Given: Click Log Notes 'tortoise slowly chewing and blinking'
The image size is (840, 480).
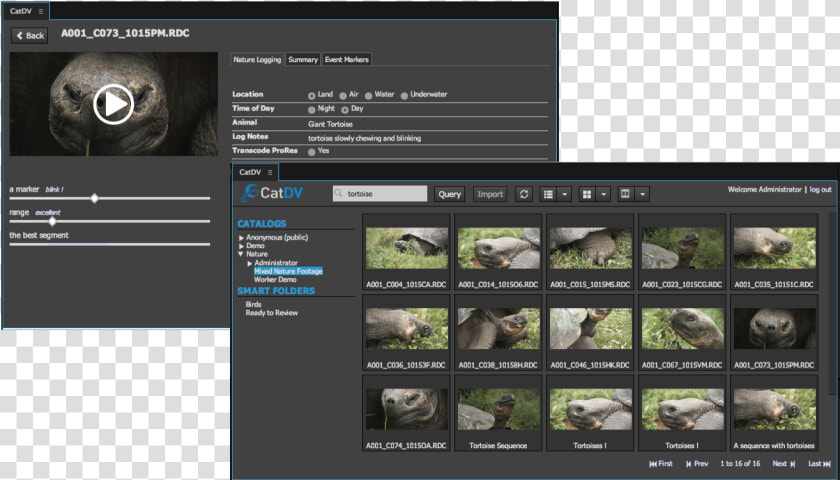Looking at the screenshot, I should coord(364,138).
